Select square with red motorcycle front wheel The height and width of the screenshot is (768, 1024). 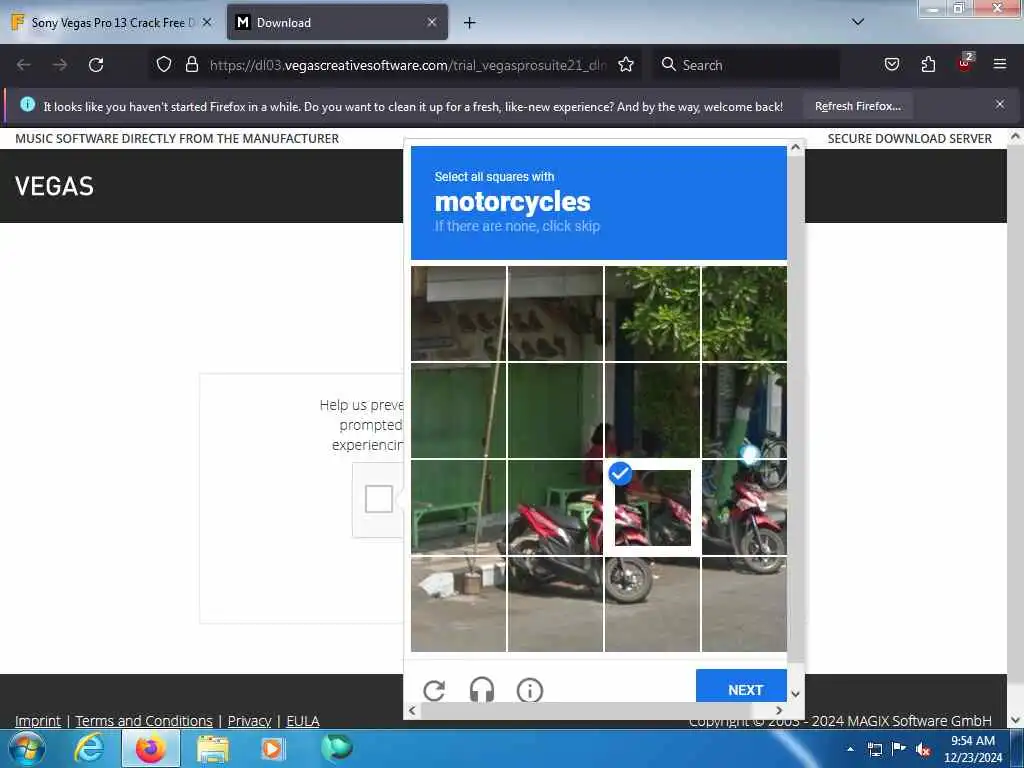(652, 604)
